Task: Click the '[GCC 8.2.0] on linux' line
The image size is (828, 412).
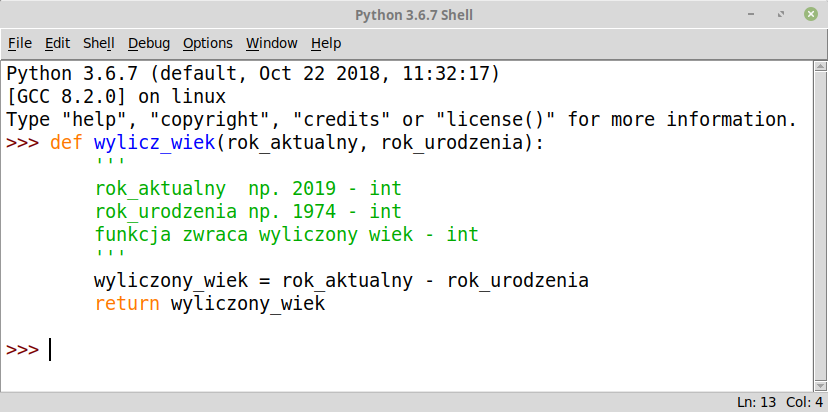Action: (116, 97)
